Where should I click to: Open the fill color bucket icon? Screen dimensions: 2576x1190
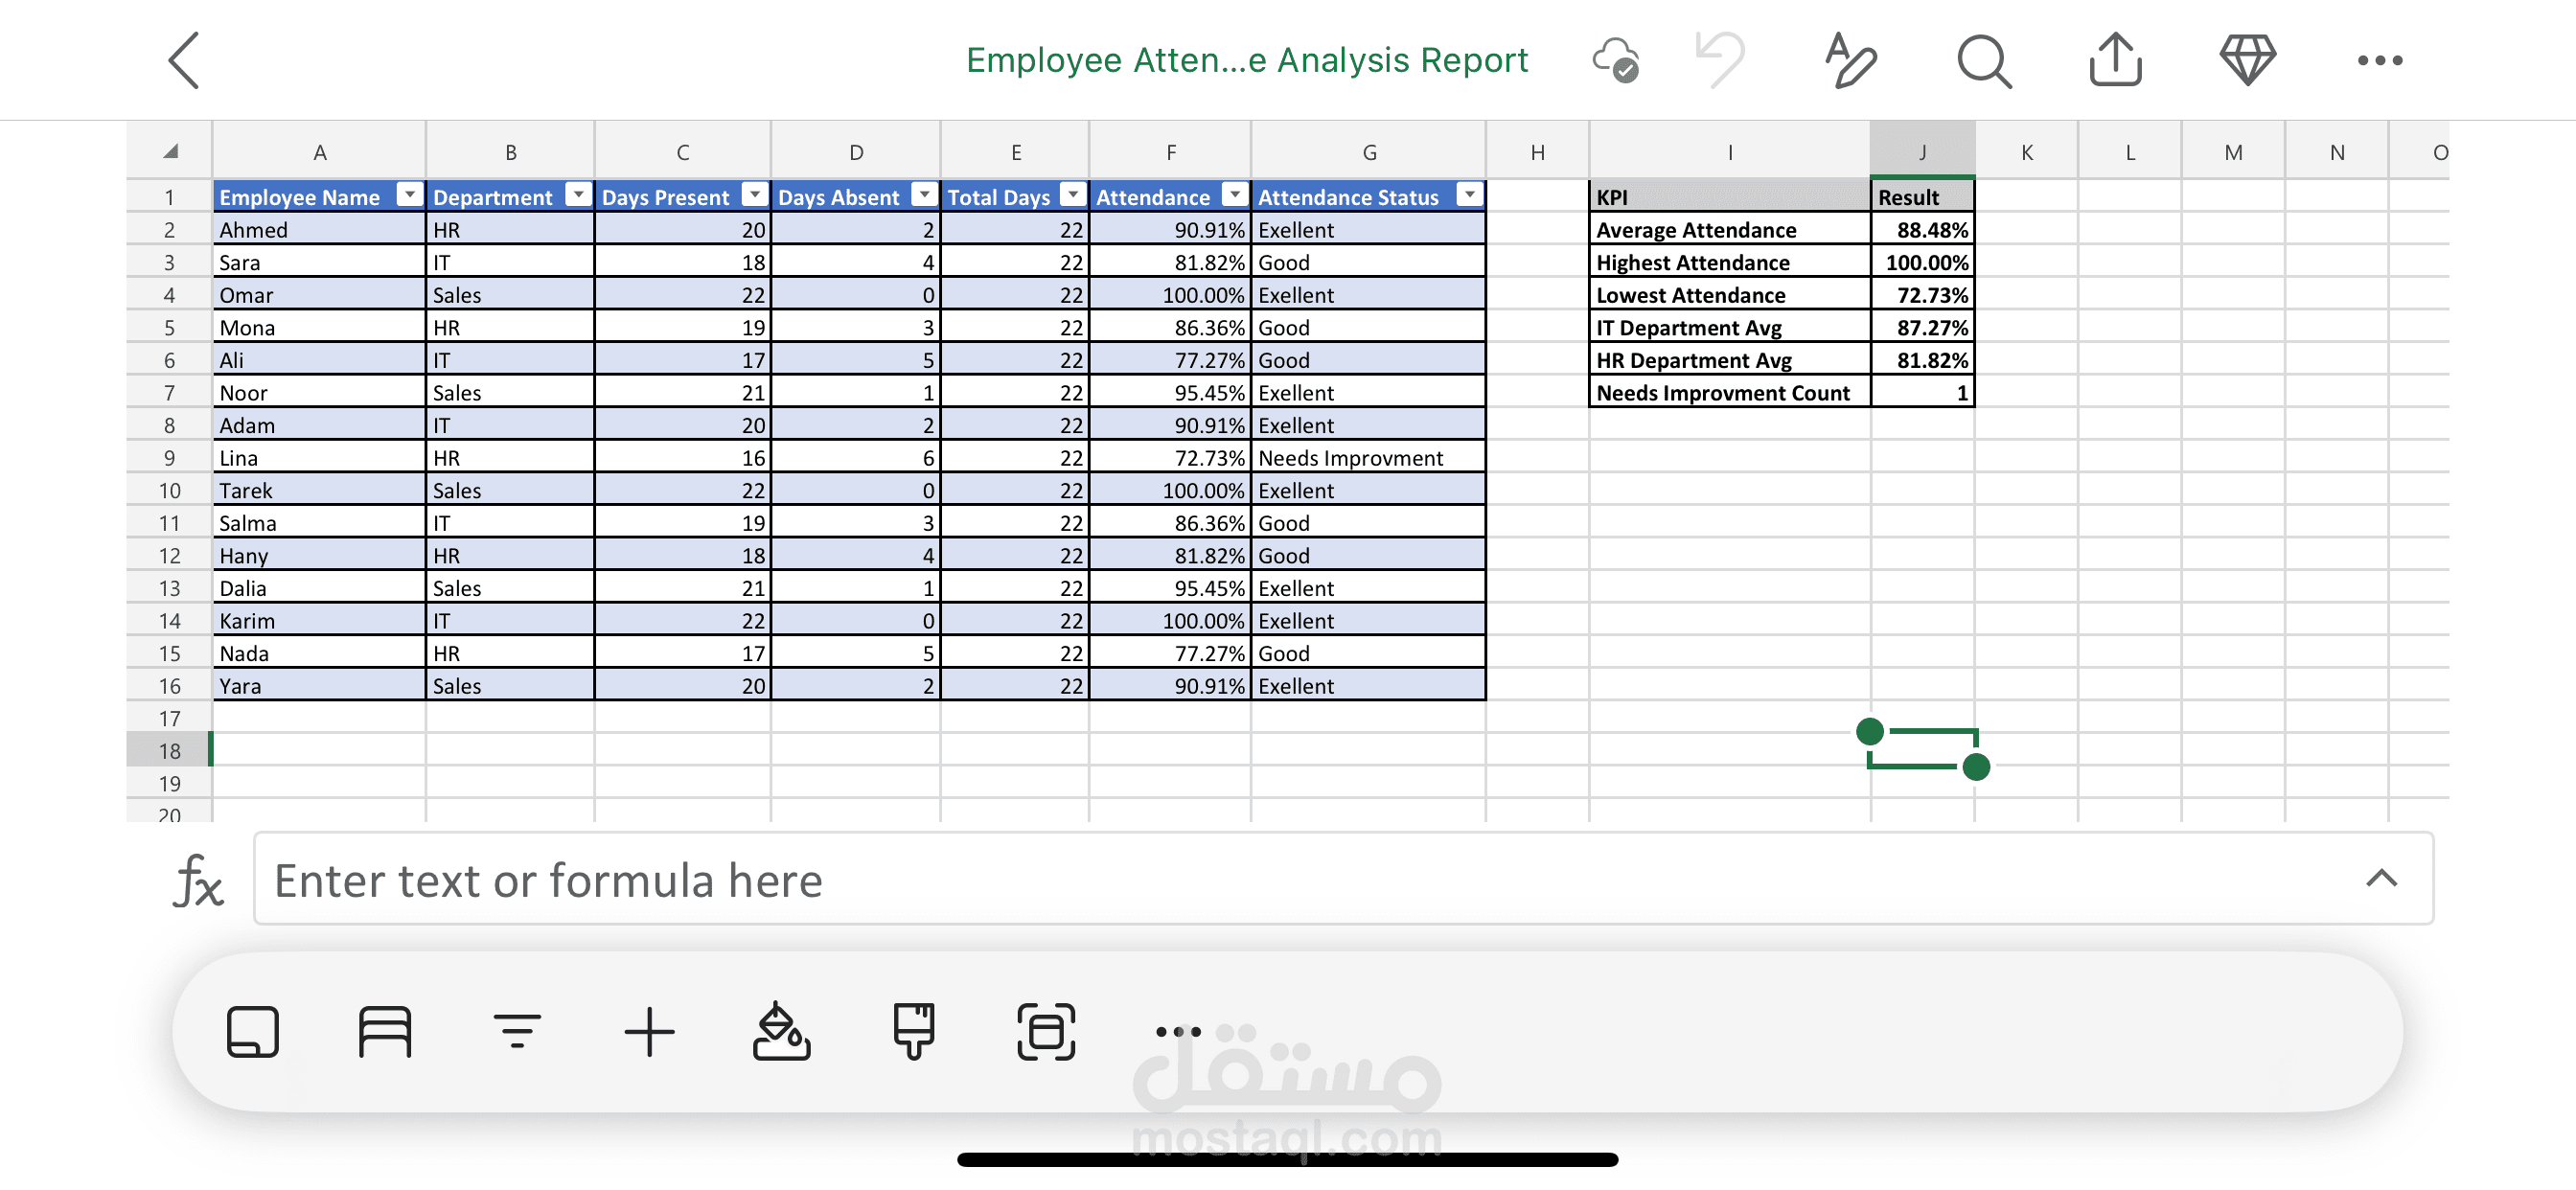781,1031
